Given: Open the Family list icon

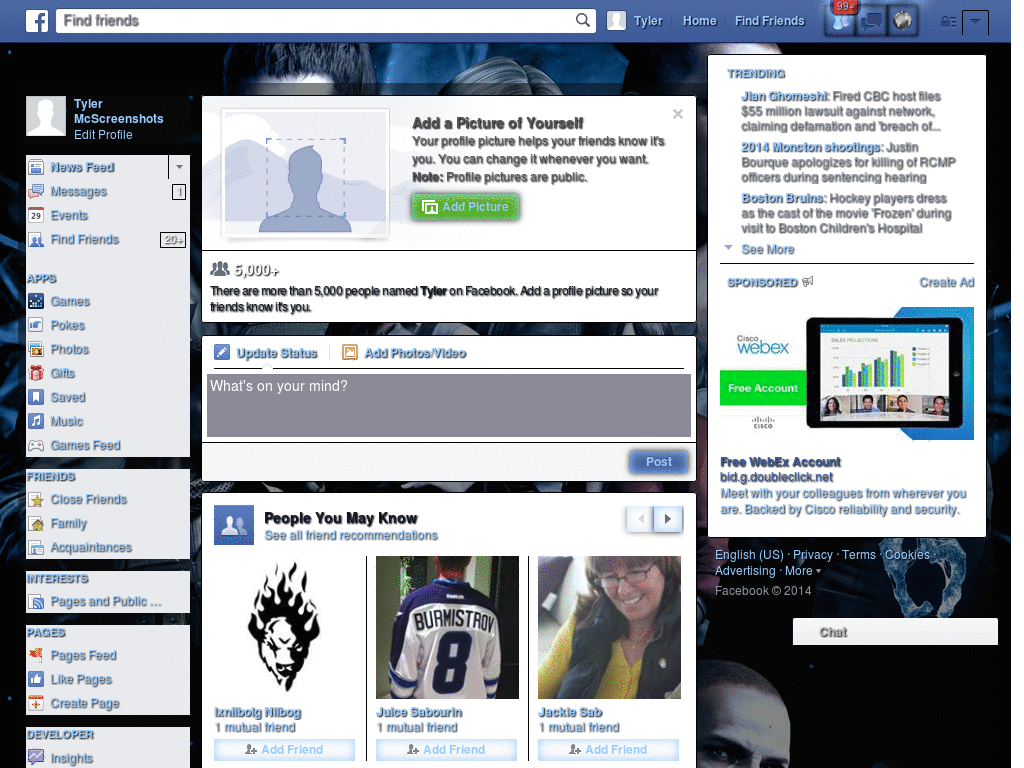Looking at the screenshot, I should coord(36,524).
